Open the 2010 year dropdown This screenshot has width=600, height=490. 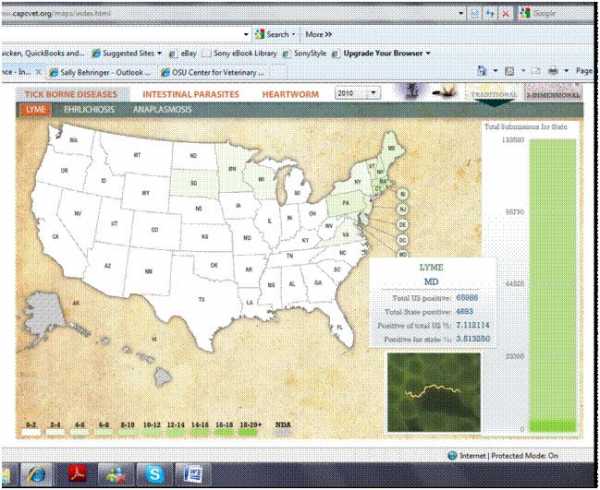[358, 92]
